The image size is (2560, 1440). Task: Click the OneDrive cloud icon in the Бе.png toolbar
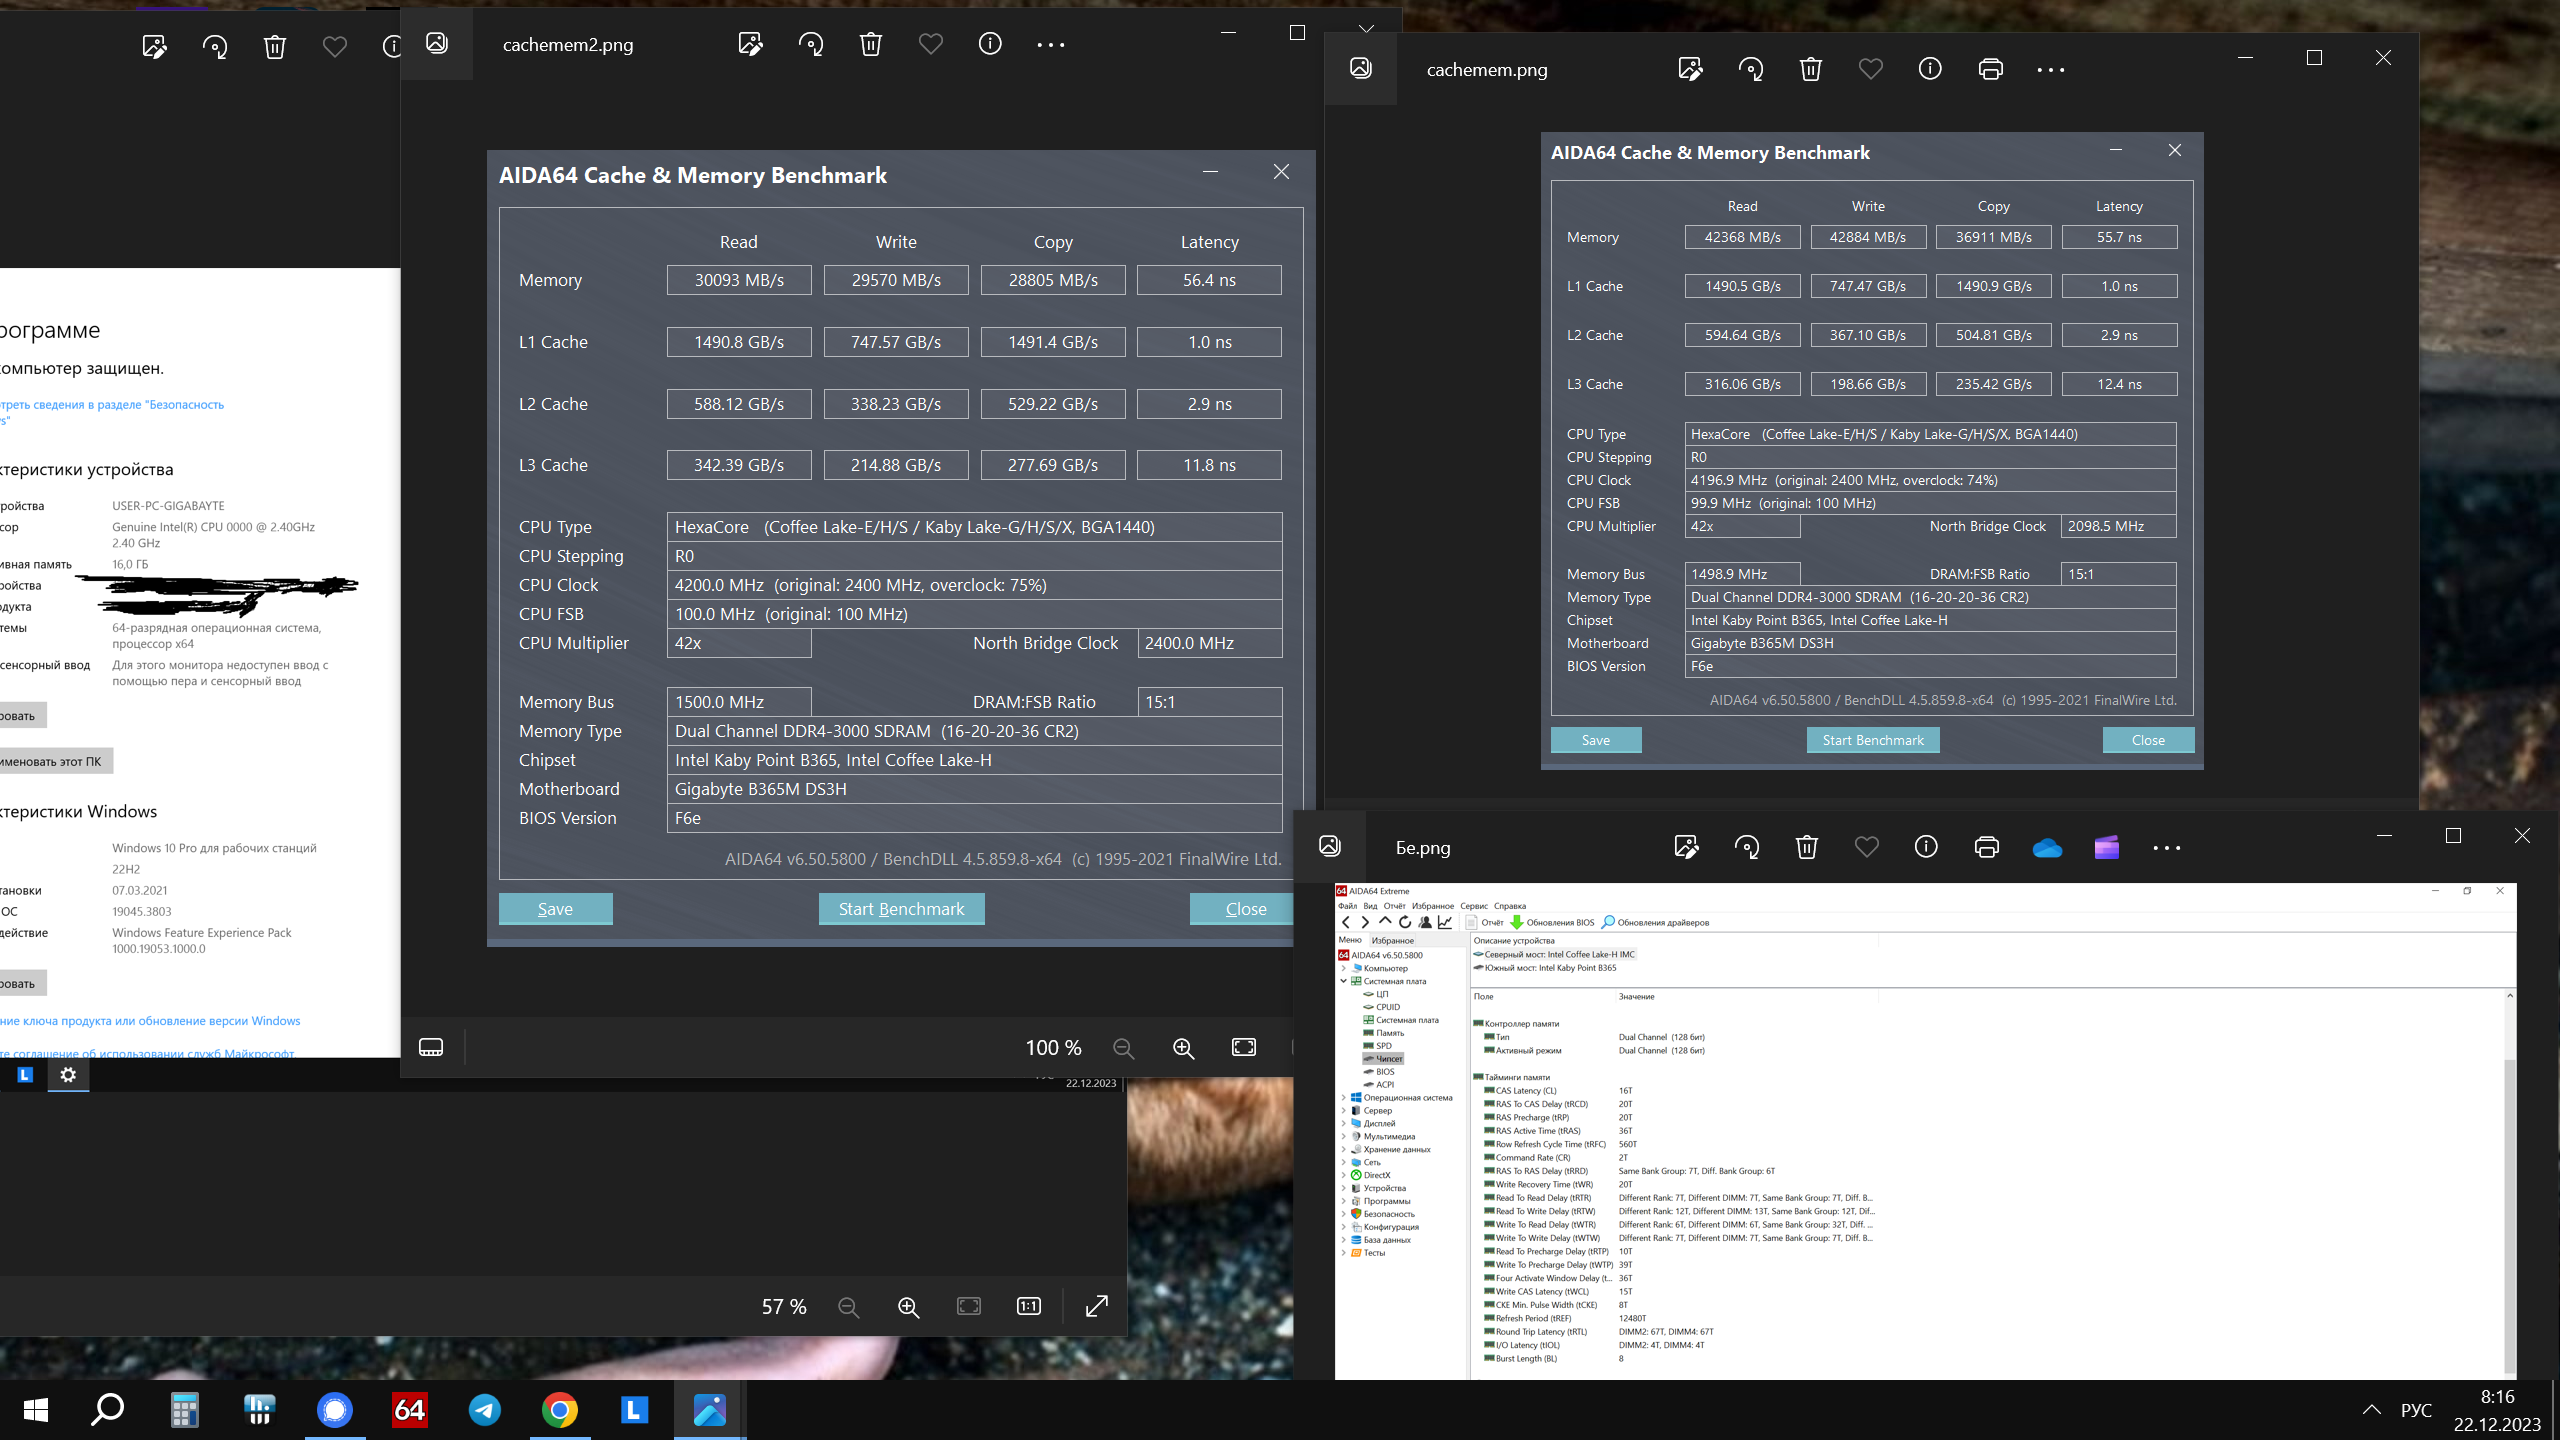click(2047, 848)
